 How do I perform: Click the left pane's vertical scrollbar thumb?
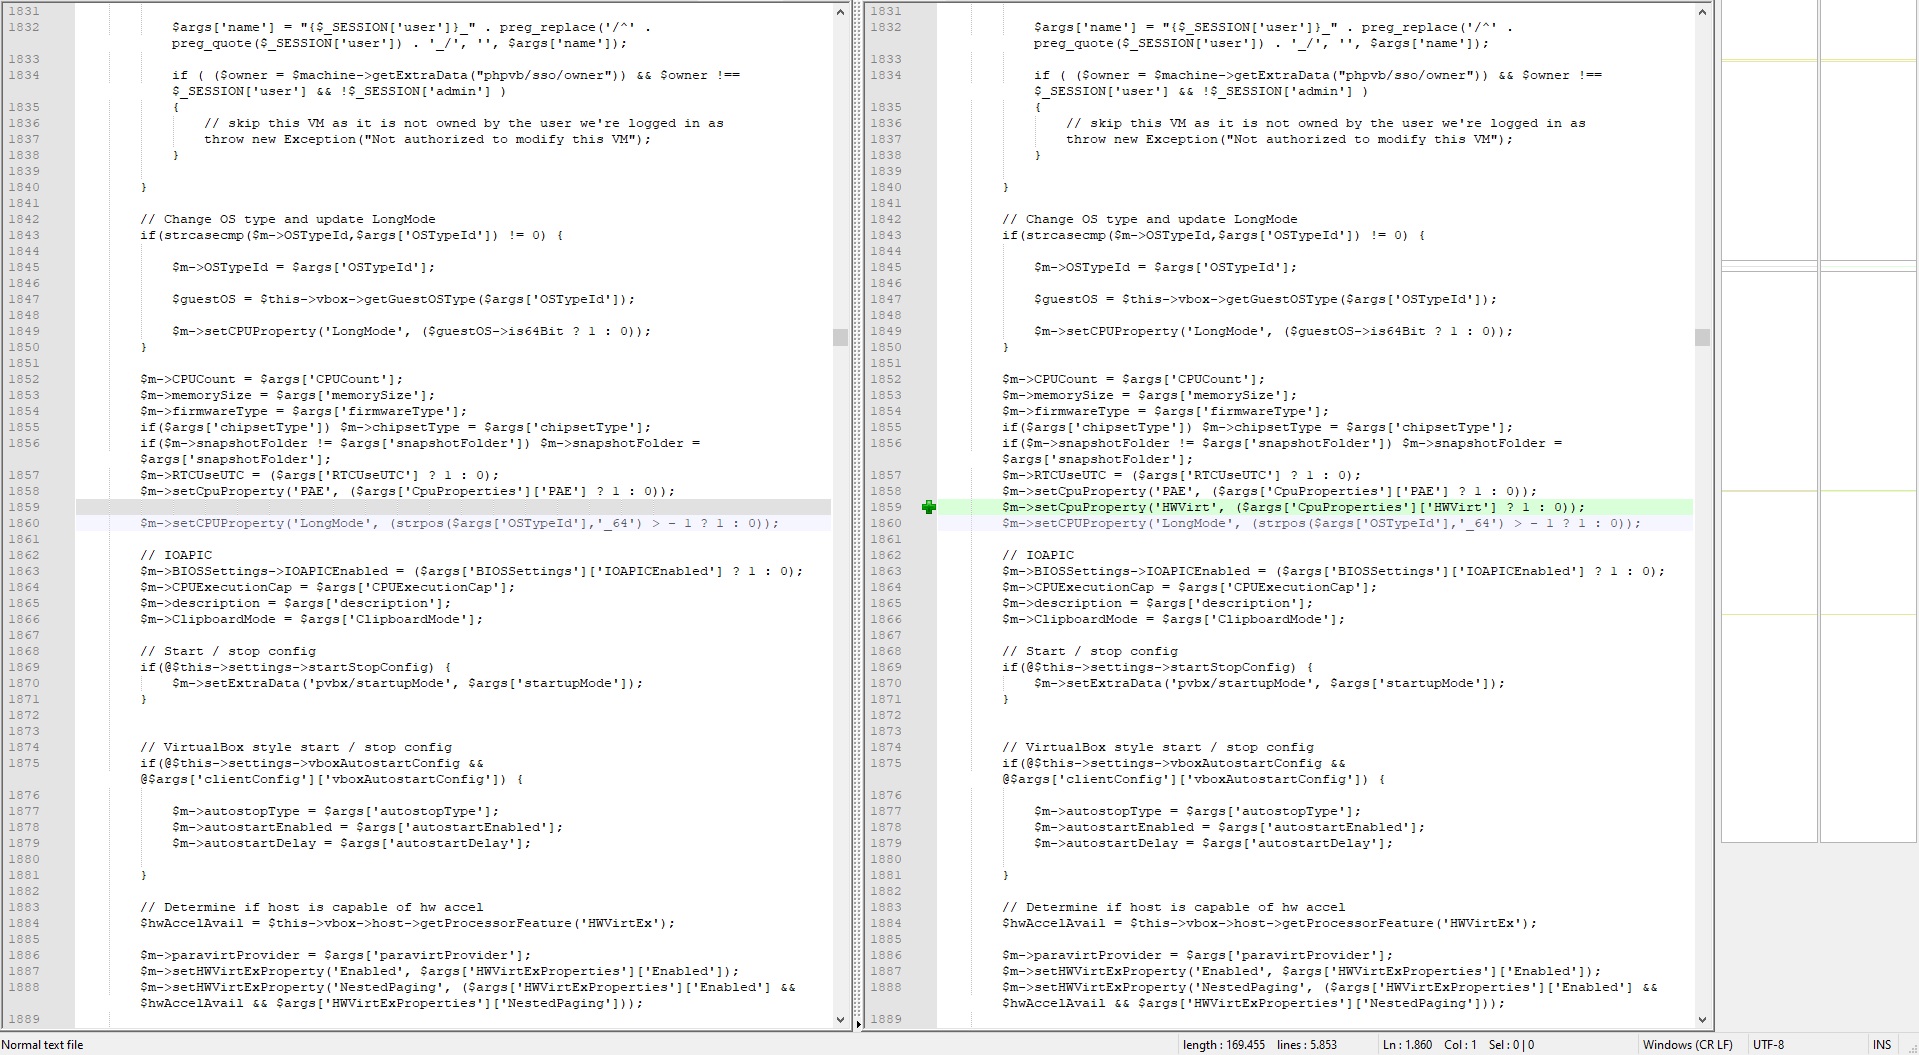click(840, 337)
